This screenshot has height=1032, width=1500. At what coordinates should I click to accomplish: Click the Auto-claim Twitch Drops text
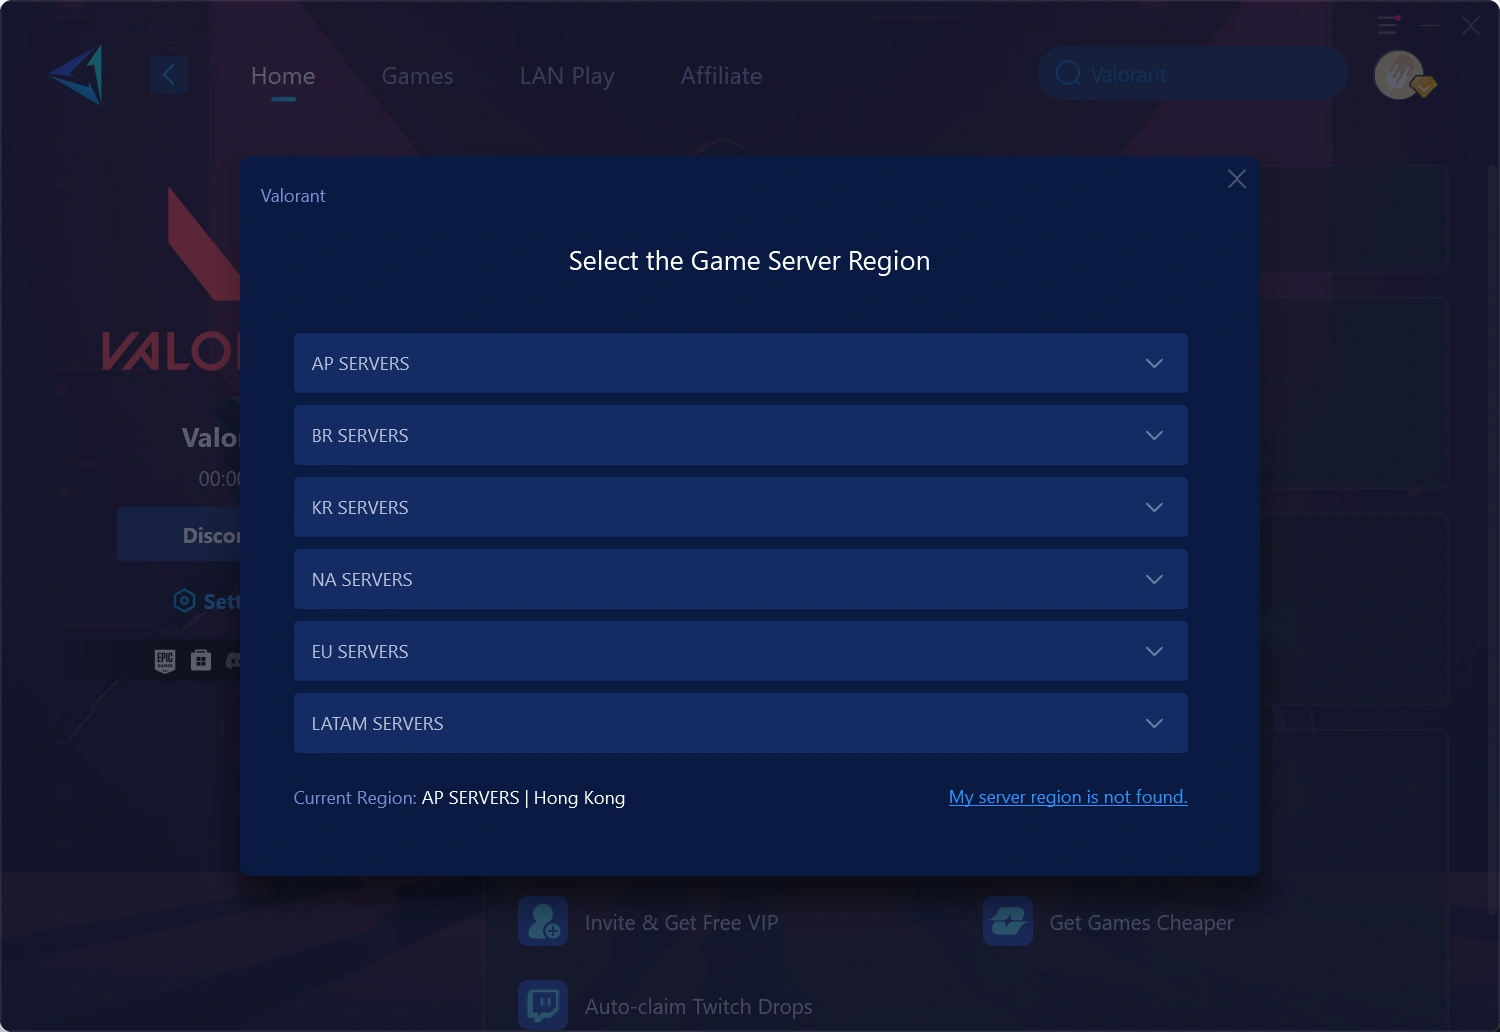pos(698,1007)
